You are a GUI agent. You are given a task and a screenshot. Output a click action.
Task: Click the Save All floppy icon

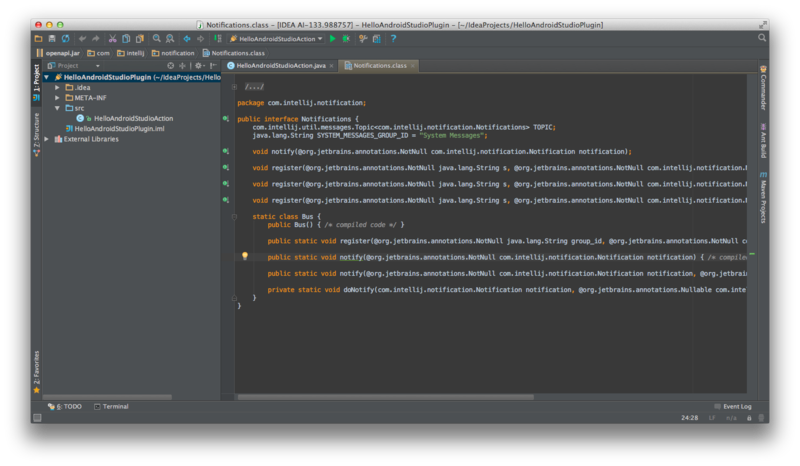[x=52, y=38]
